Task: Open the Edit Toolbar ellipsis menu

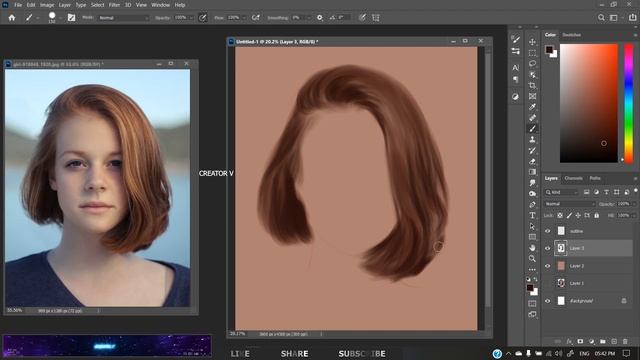Action: (x=532, y=269)
